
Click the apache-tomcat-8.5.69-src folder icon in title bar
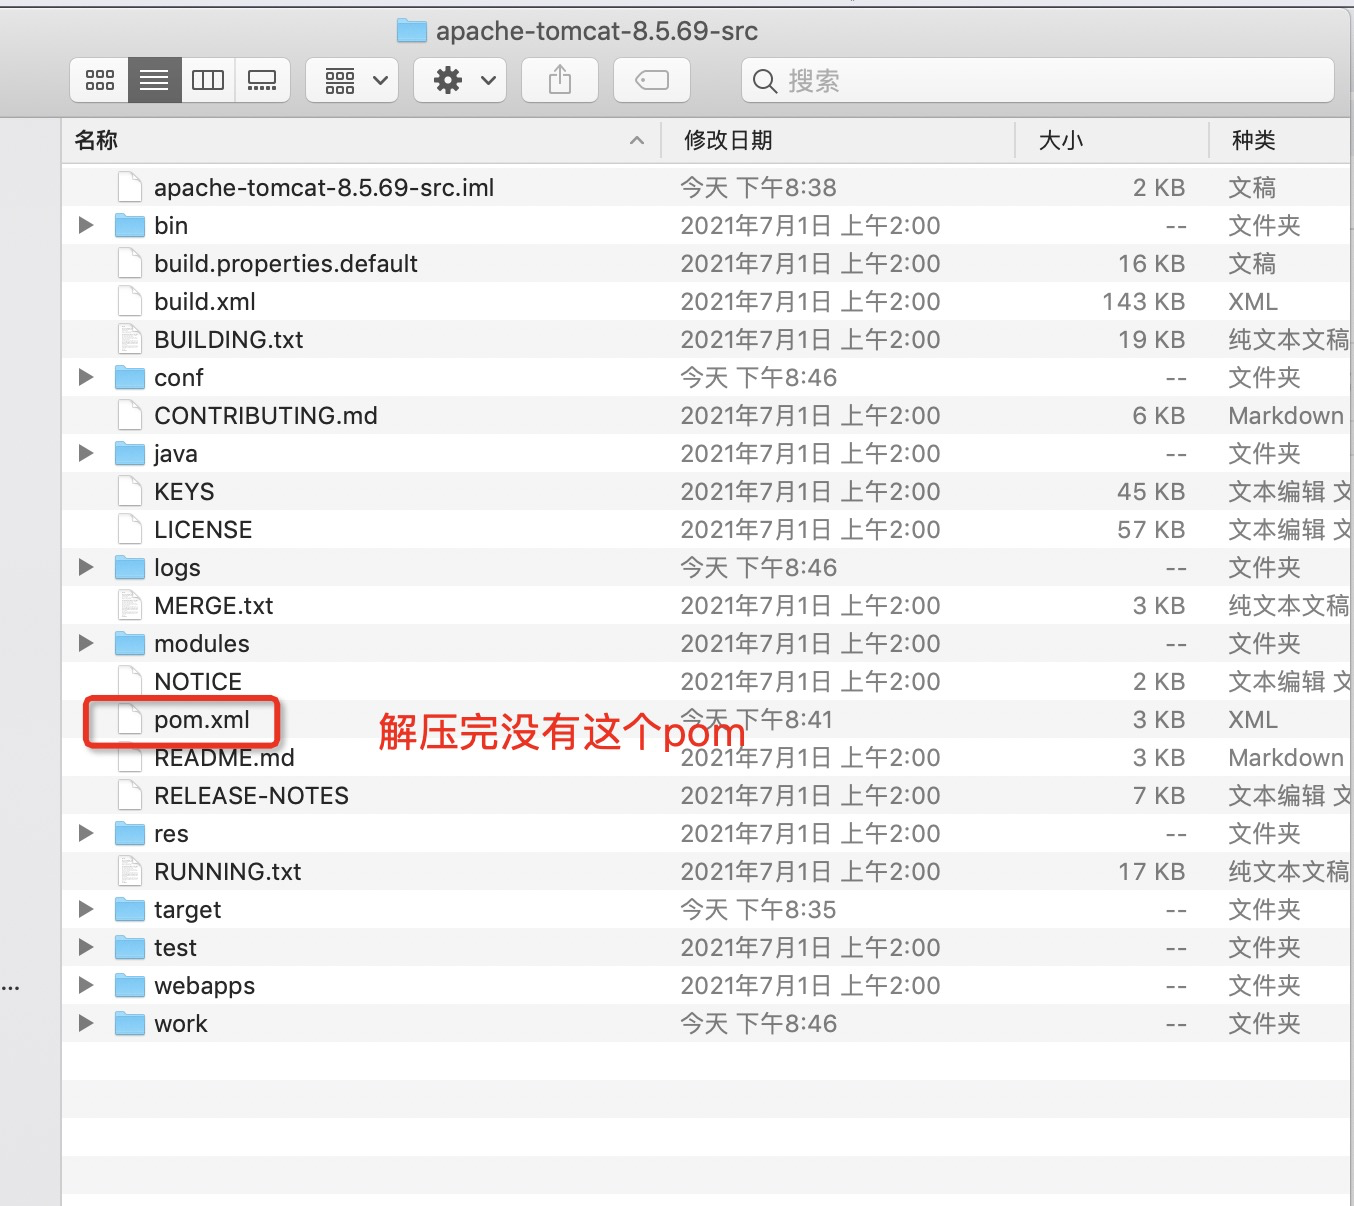(x=412, y=31)
